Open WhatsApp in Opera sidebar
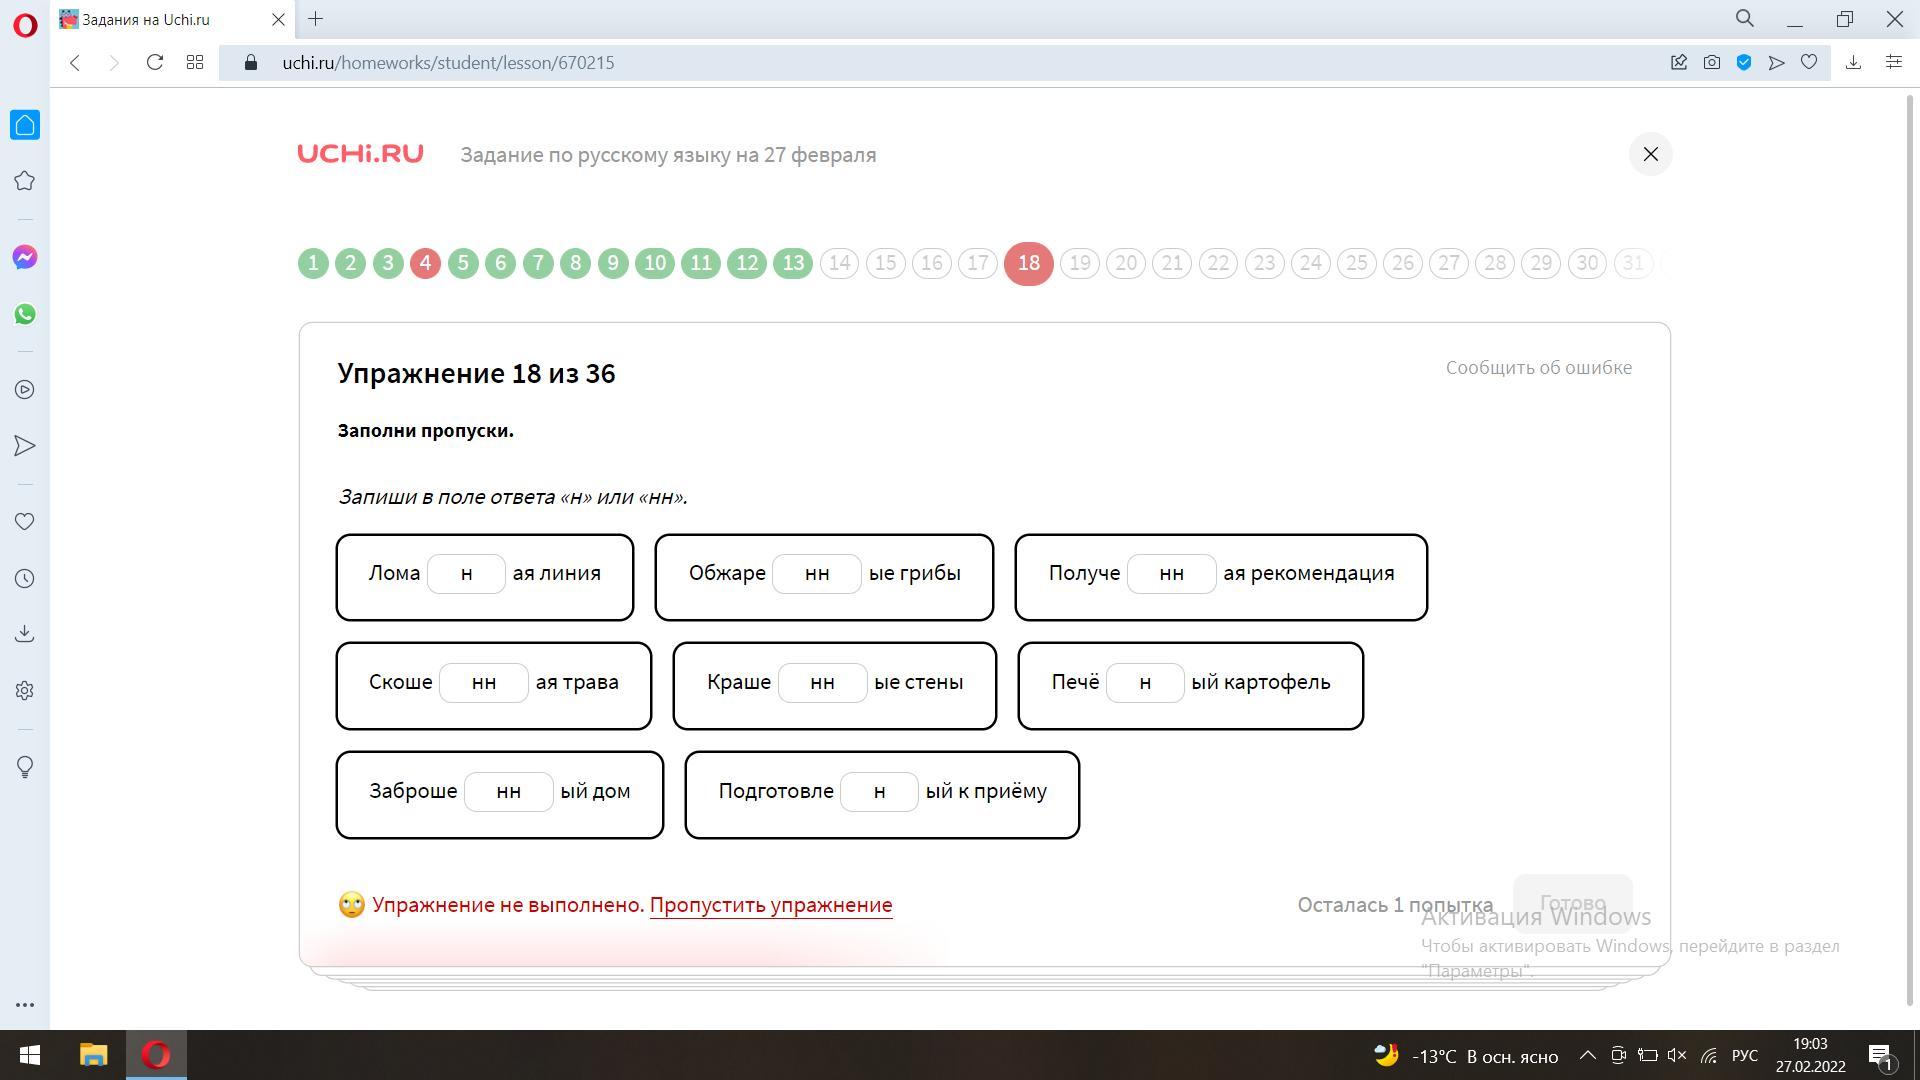The width and height of the screenshot is (1920, 1080). (25, 314)
